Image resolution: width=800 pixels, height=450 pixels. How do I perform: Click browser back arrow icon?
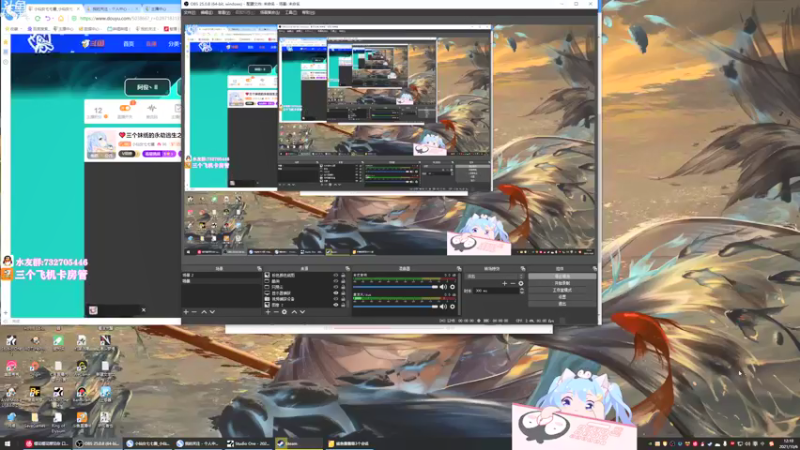coord(48,18)
